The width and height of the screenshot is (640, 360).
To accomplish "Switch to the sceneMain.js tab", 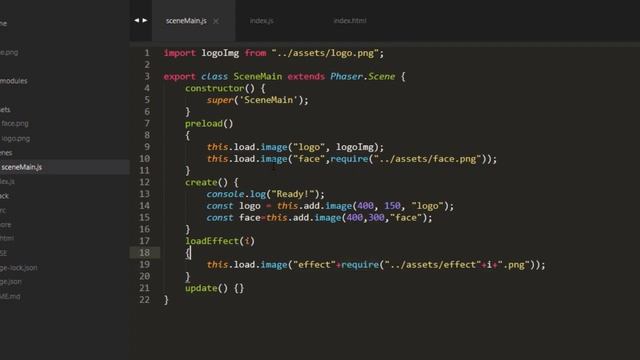I will pyautogui.click(x=186, y=21).
